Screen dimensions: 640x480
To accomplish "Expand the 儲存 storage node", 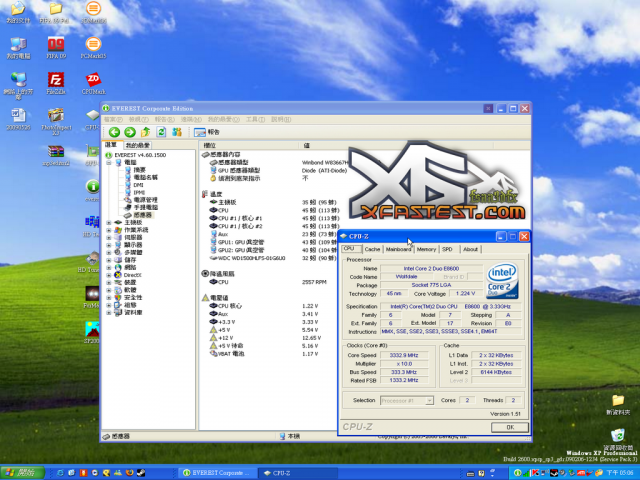I will pyautogui.click(x=109, y=260).
